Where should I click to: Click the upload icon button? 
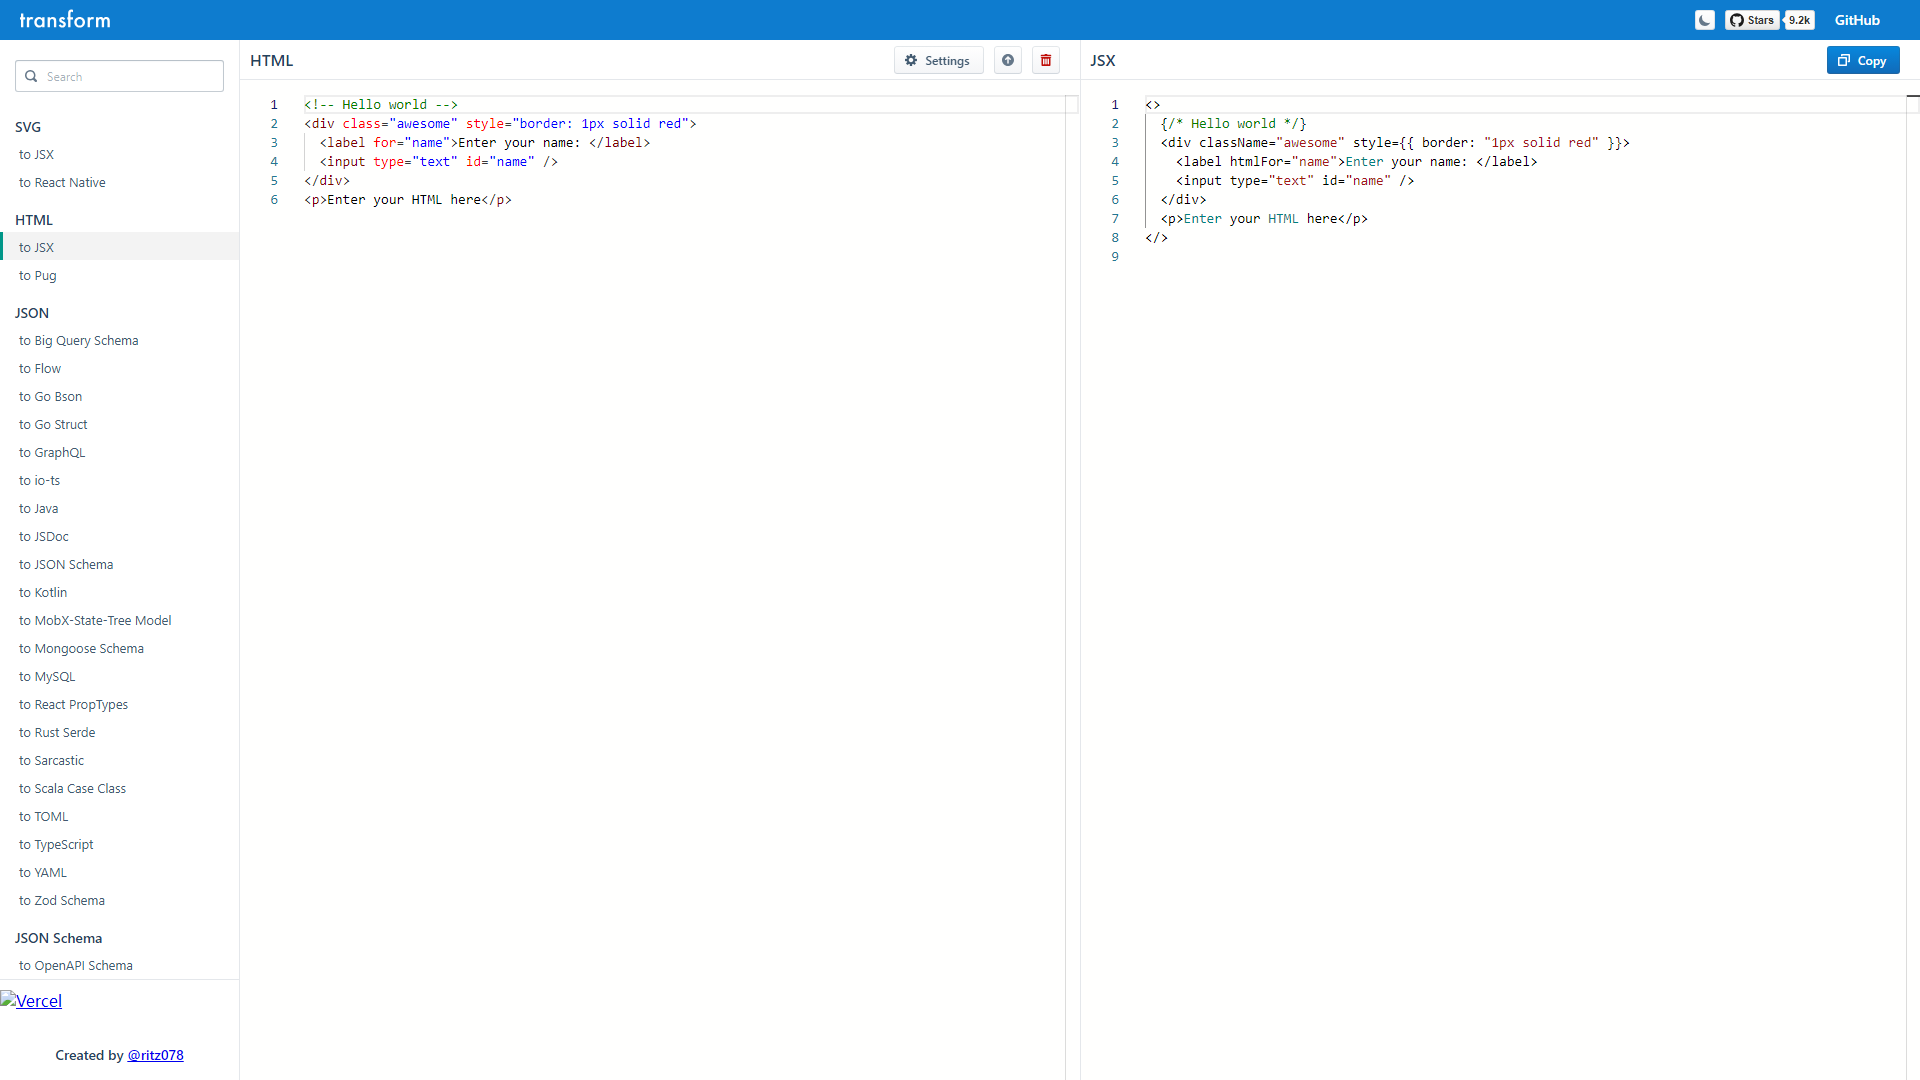click(x=1008, y=60)
